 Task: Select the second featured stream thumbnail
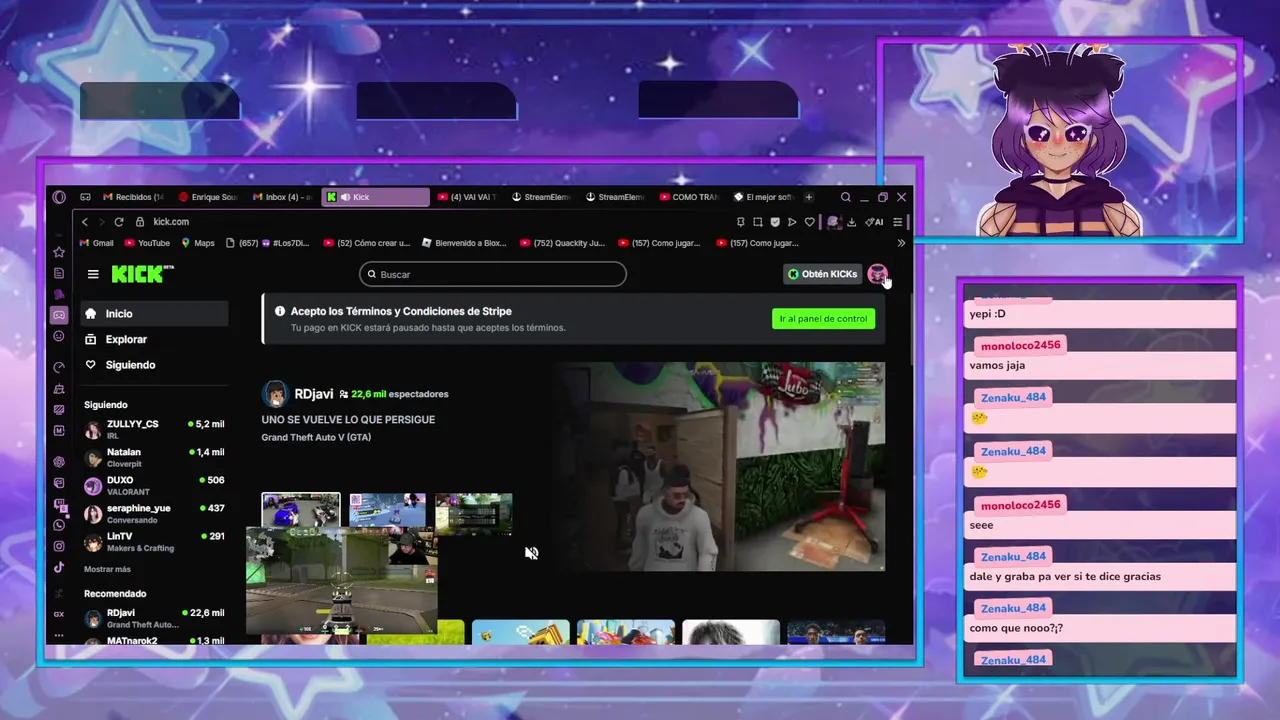point(387,510)
